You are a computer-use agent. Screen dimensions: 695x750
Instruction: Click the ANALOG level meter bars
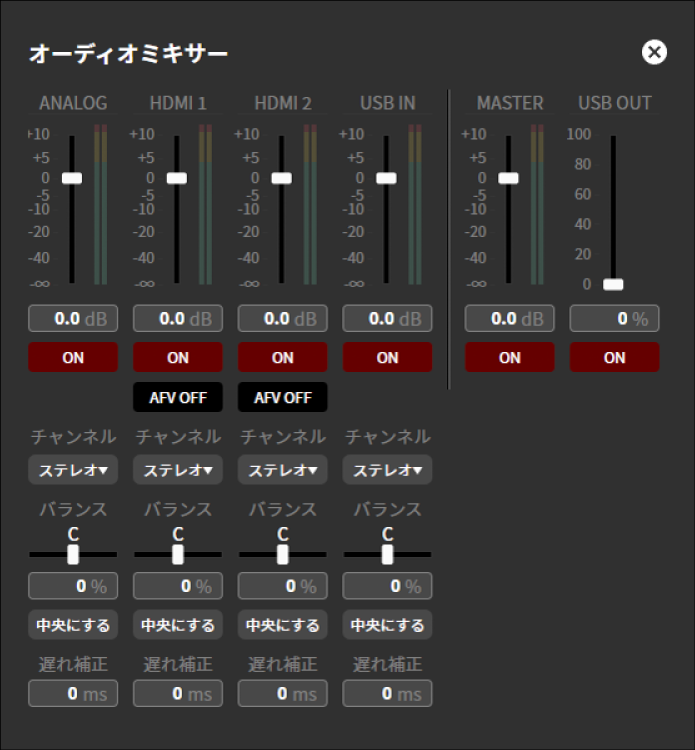click(100, 205)
